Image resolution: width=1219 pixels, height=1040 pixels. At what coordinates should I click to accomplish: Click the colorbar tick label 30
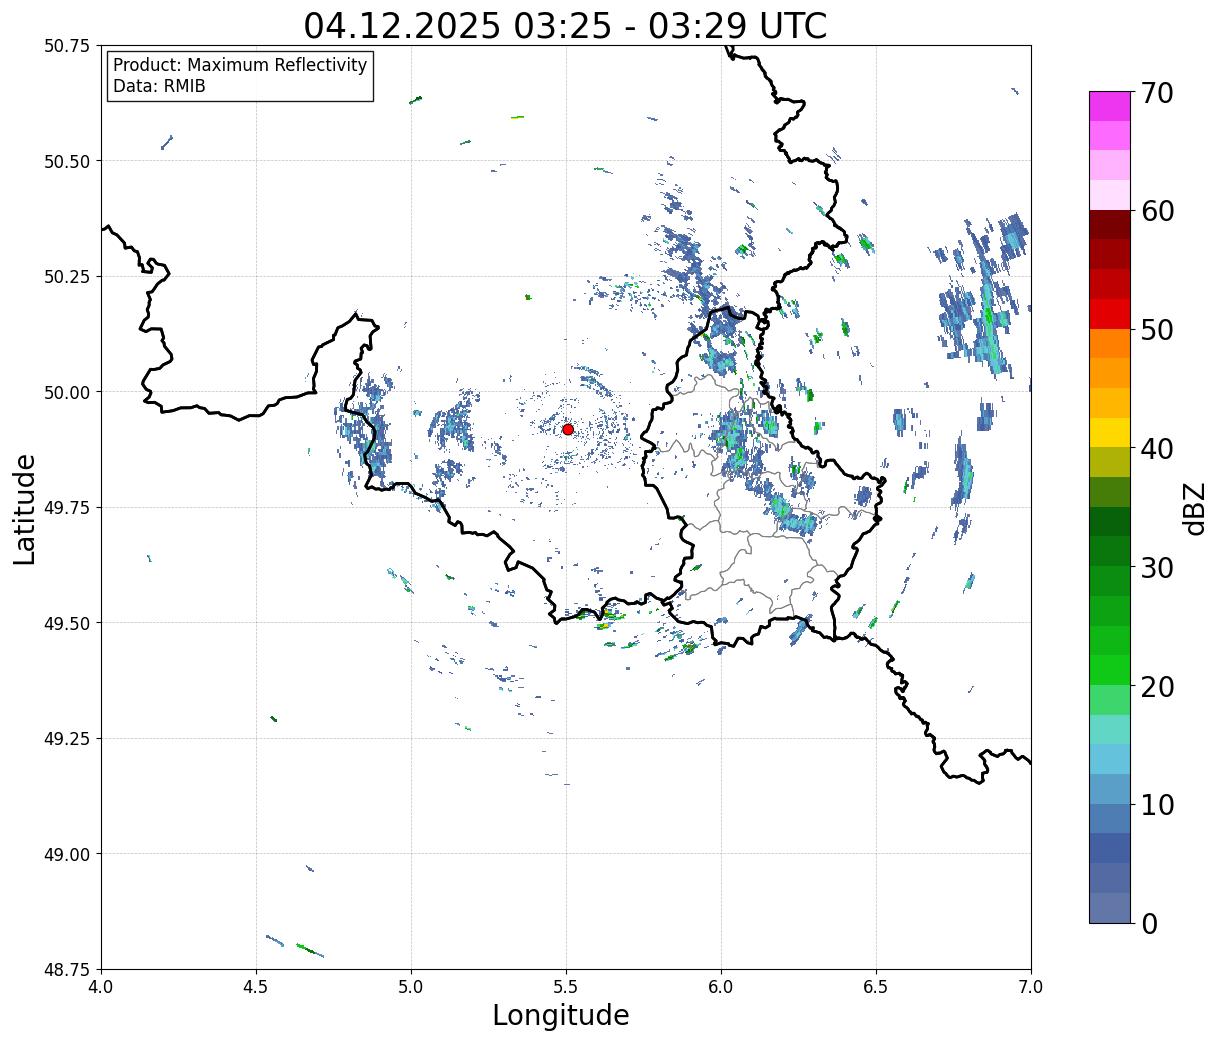(x=1157, y=567)
